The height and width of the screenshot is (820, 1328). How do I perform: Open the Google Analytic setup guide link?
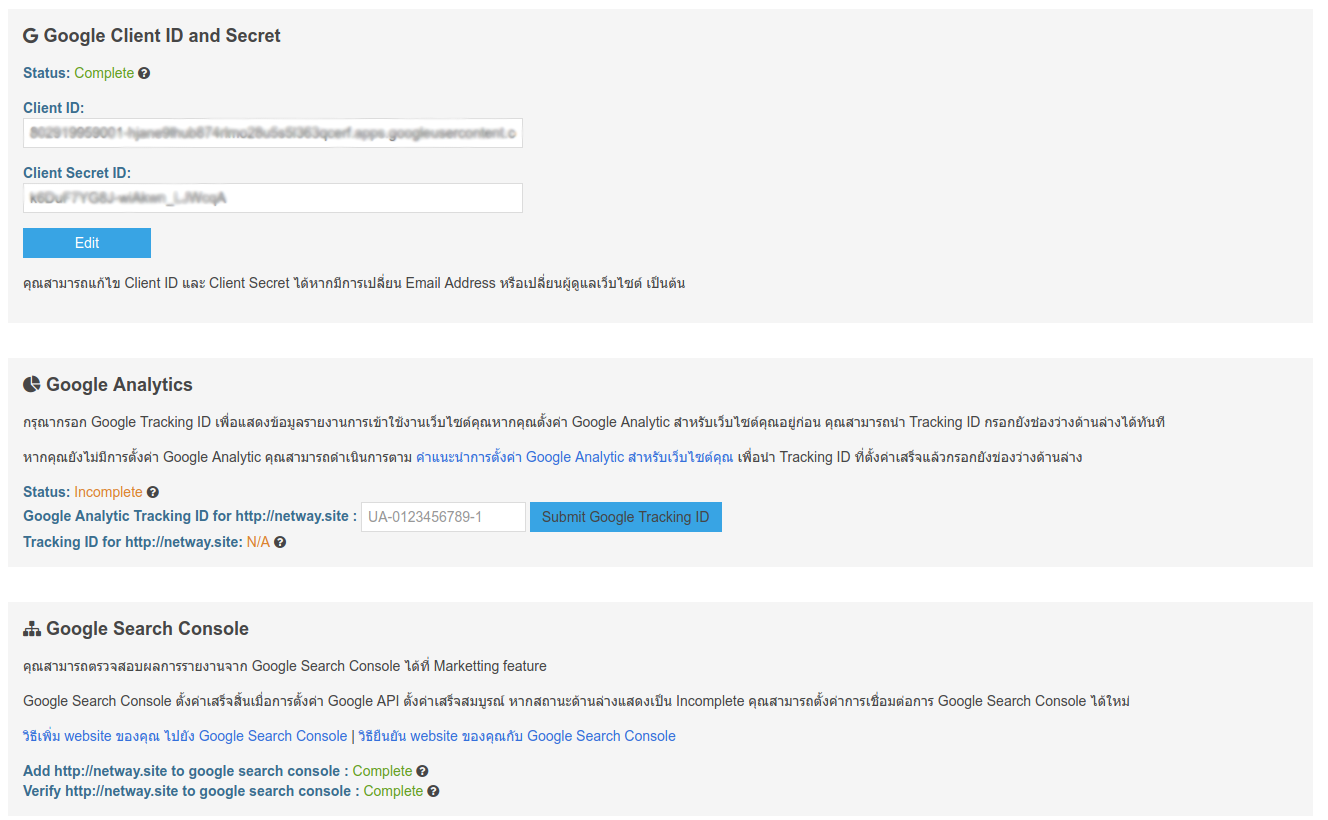pos(575,457)
